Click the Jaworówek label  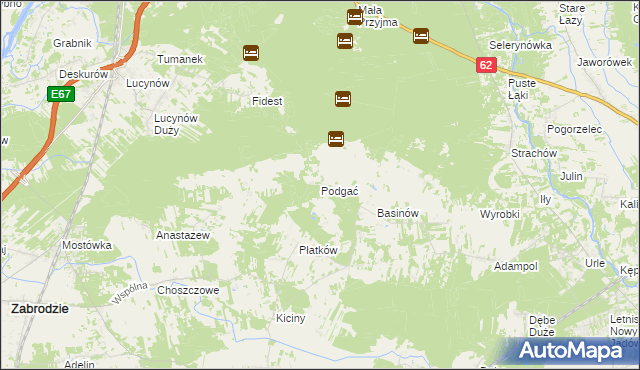pos(604,62)
